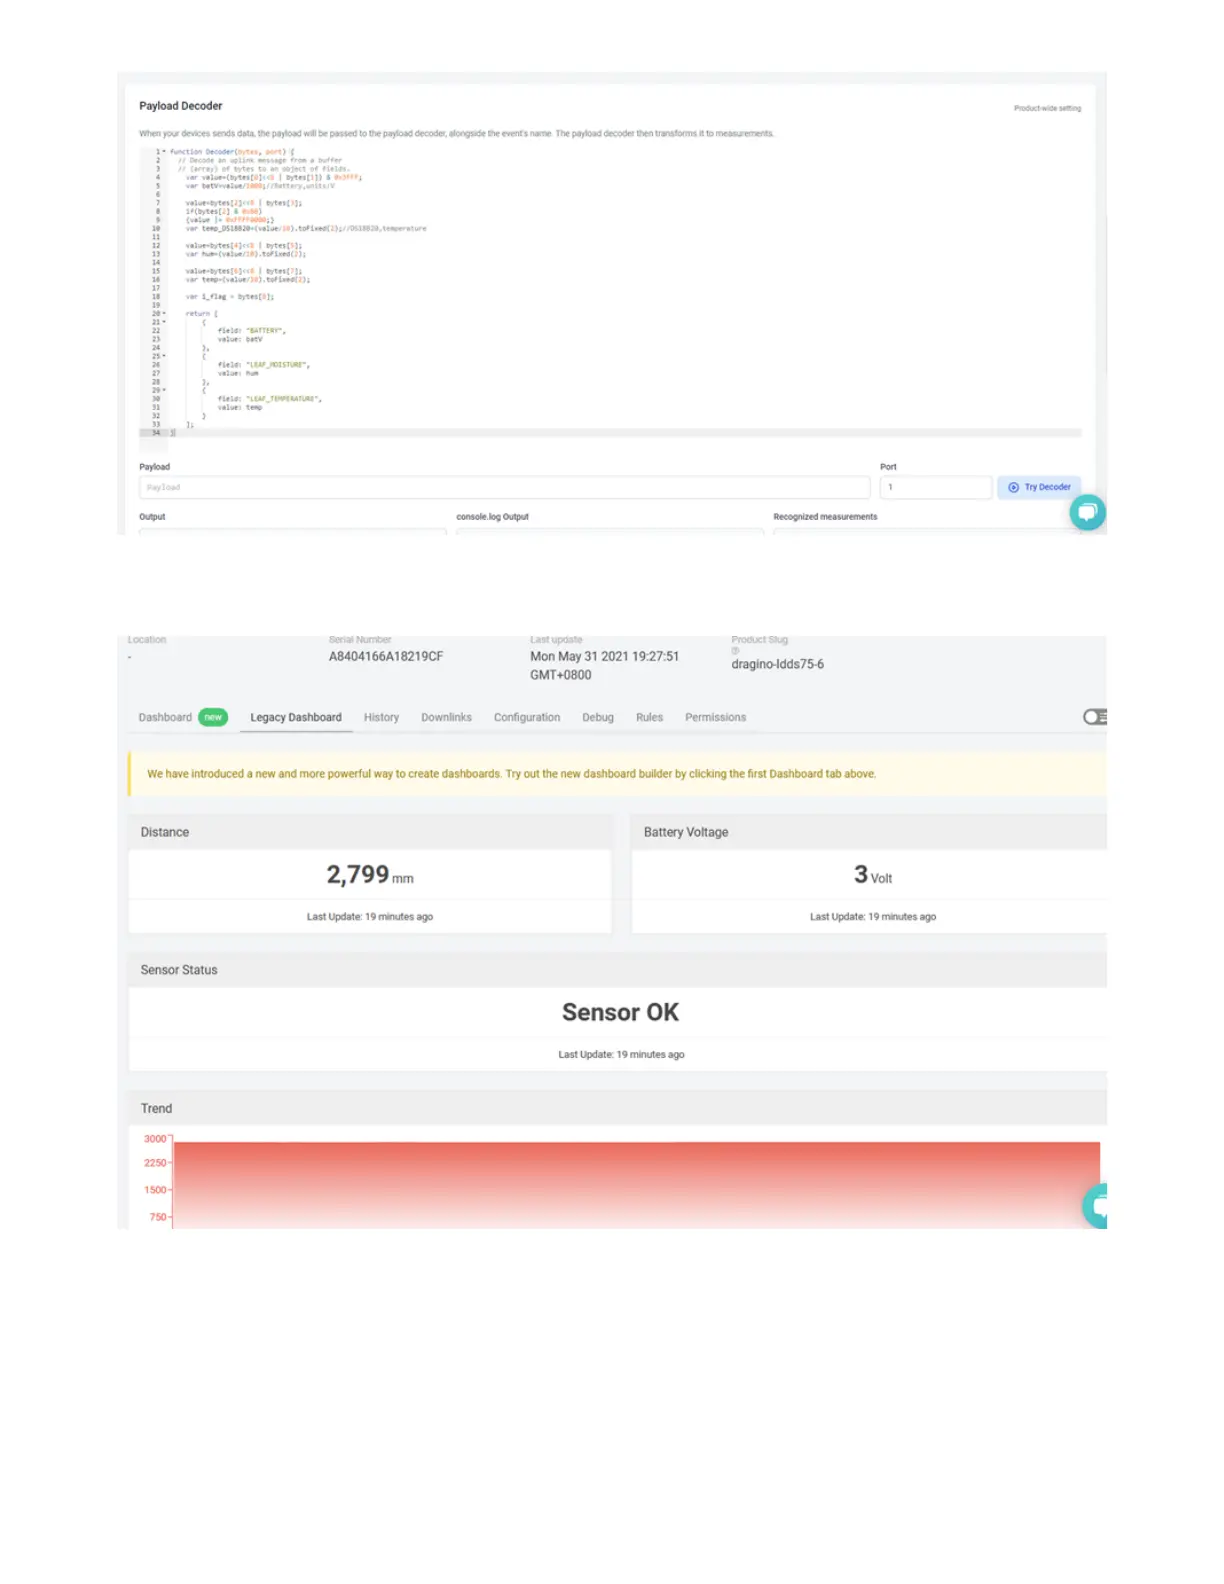Click Last Update text under Sensor OK
The height and width of the screenshot is (1584, 1224).
(621, 1055)
